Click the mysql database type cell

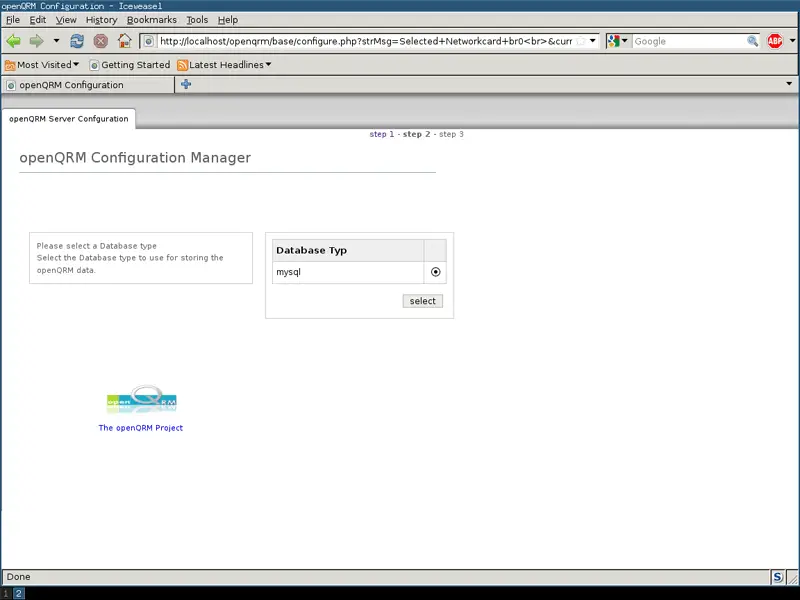tap(348, 272)
